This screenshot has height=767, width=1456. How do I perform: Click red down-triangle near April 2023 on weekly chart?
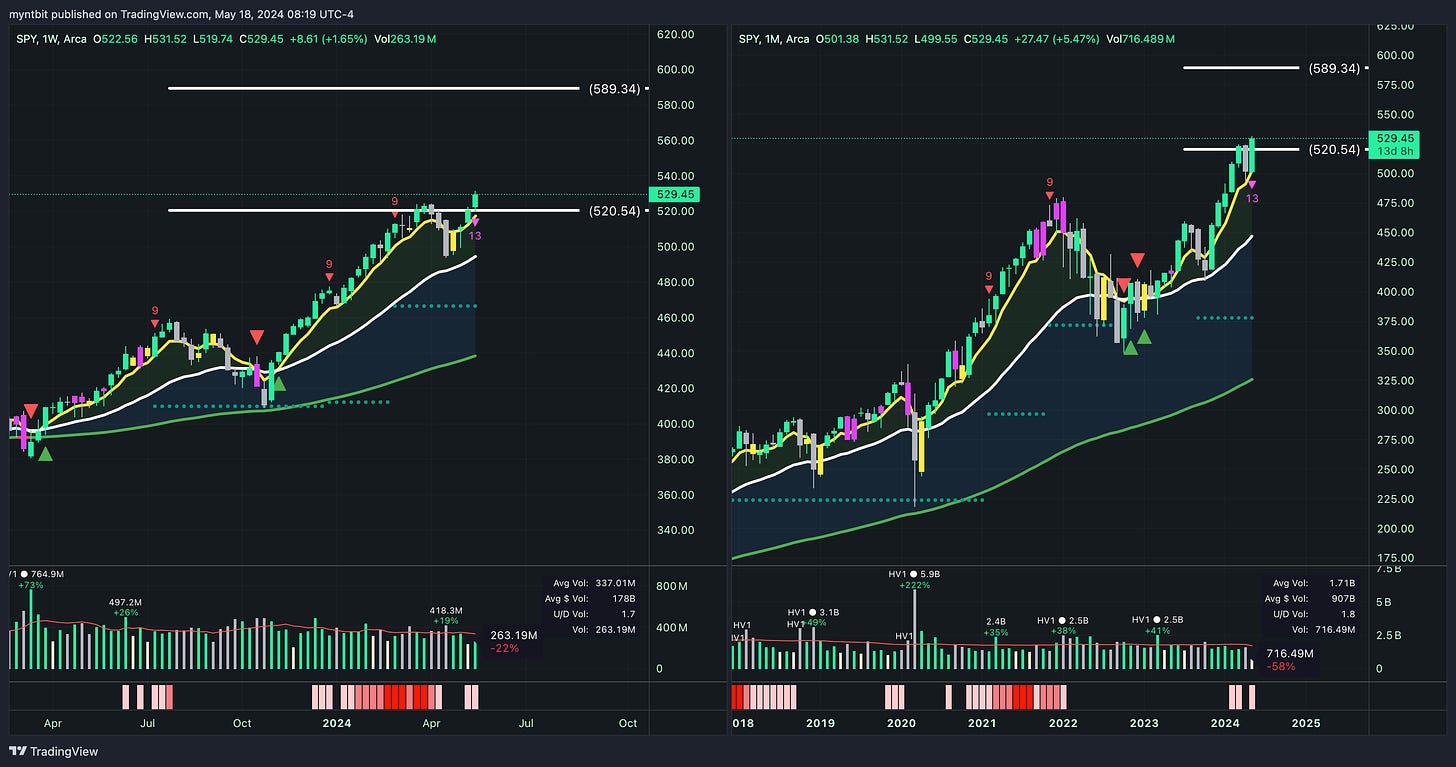tap(31, 411)
